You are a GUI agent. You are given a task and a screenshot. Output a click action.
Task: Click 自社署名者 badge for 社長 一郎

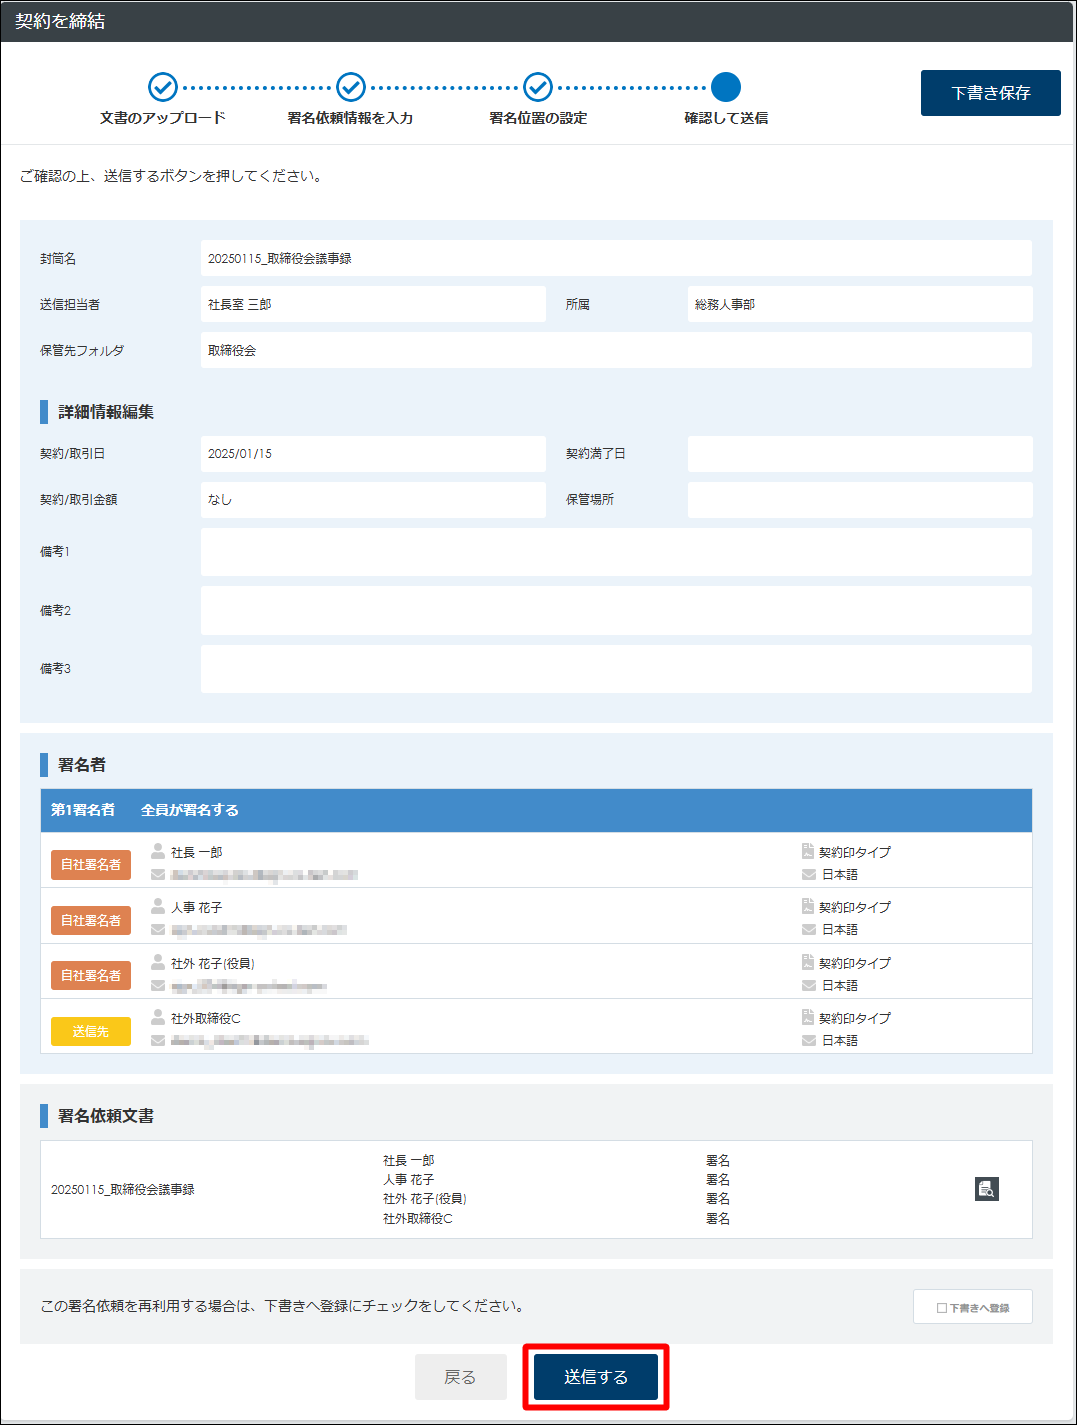click(x=91, y=864)
